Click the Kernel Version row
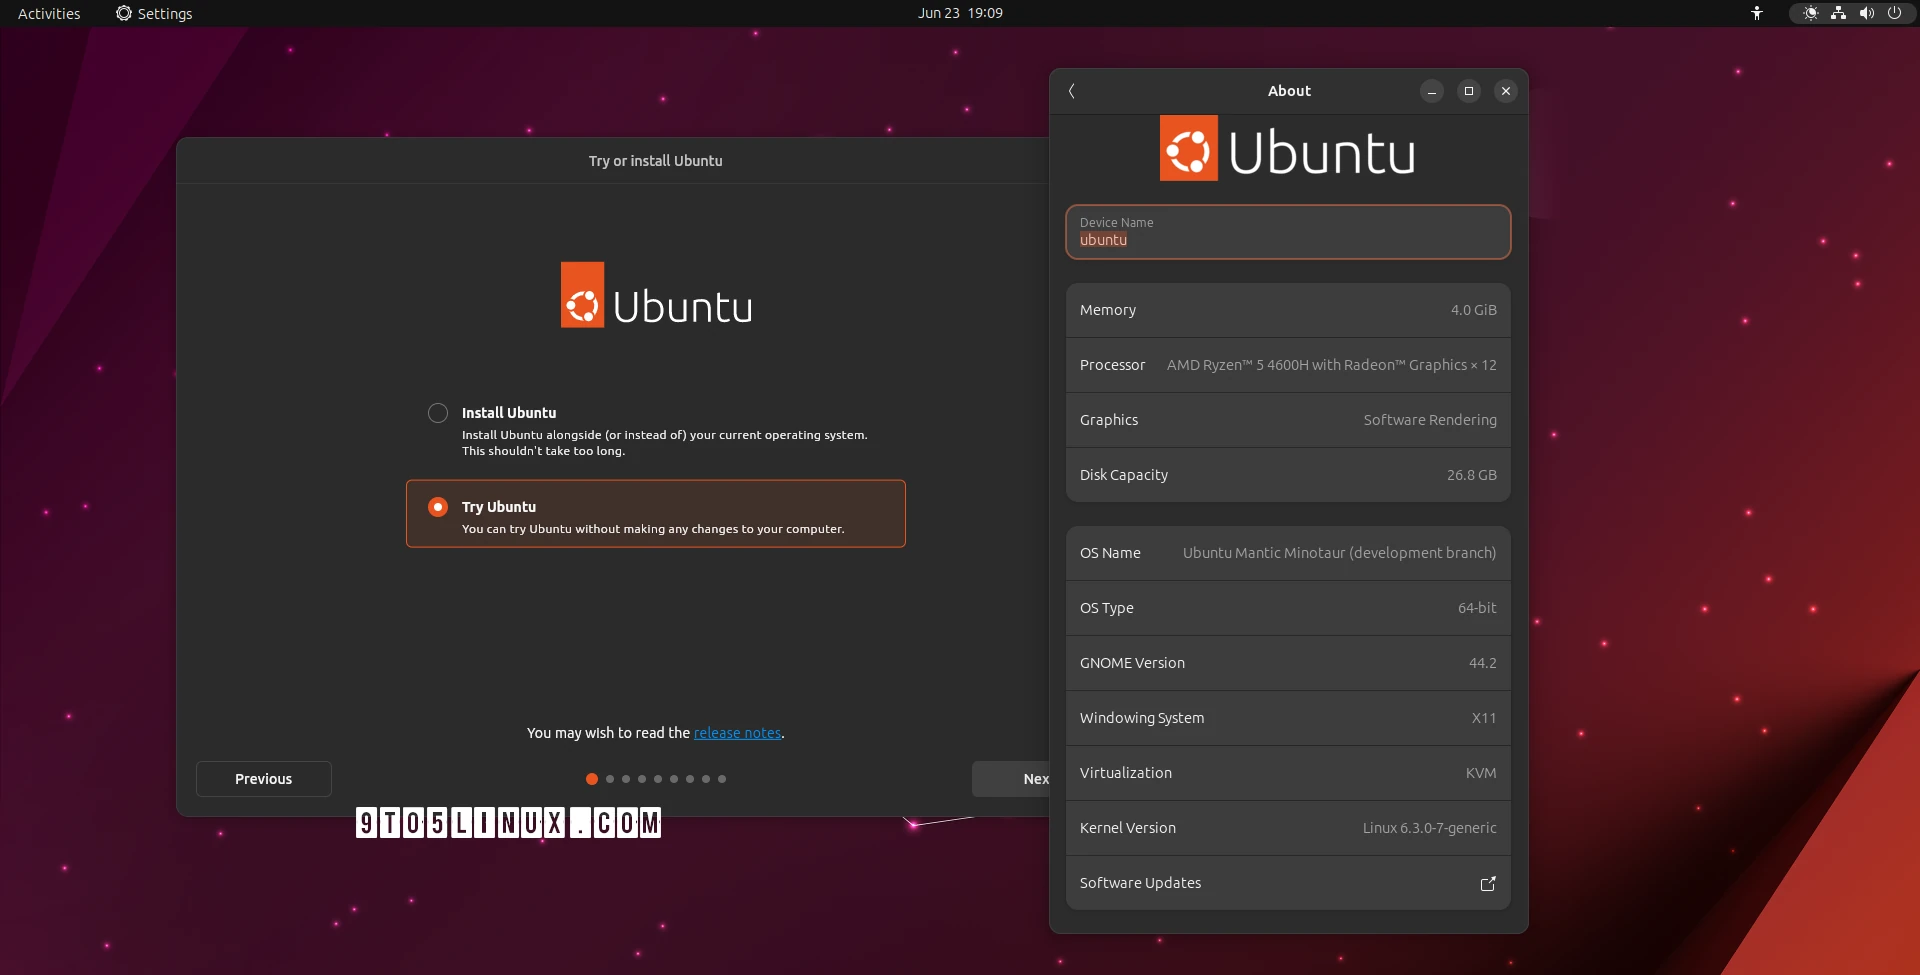The width and height of the screenshot is (1920, 975). (x=1287, y=828)
